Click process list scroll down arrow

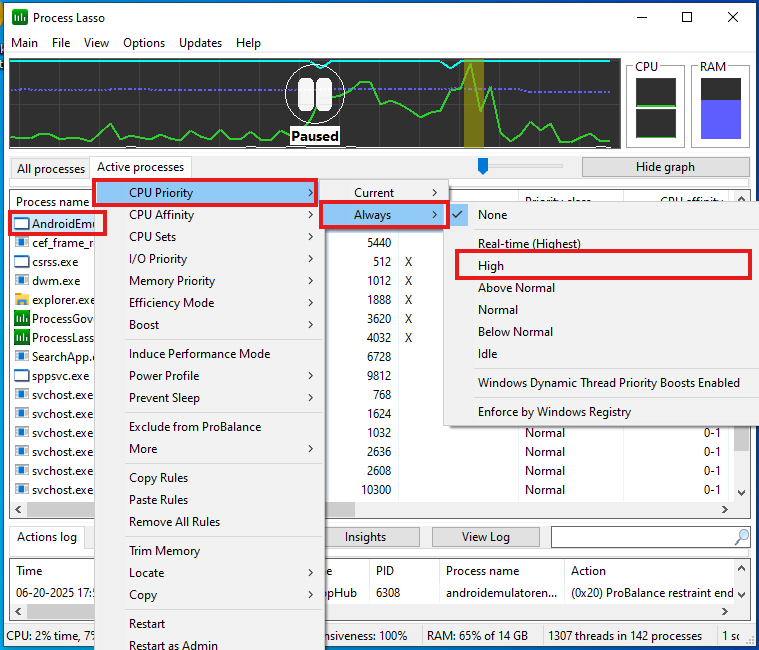pos(741,493)
